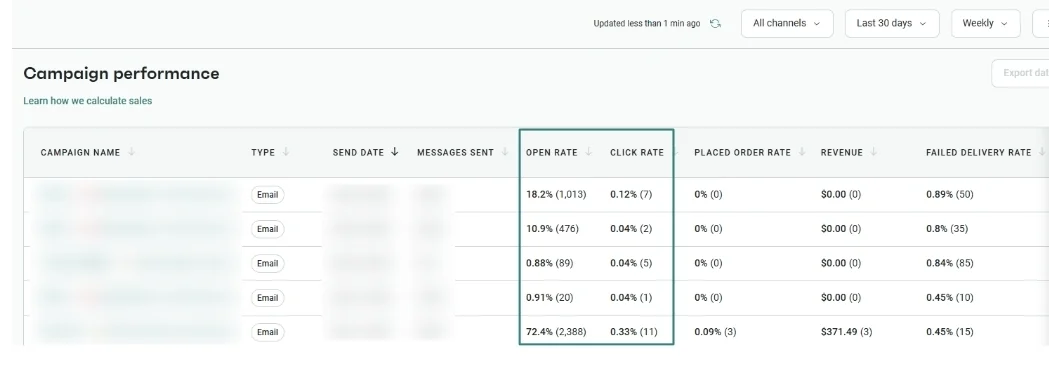1049x365 pixels.
Task: Select the 0.33% (11) click rate cell
Action: coord(634,332)
